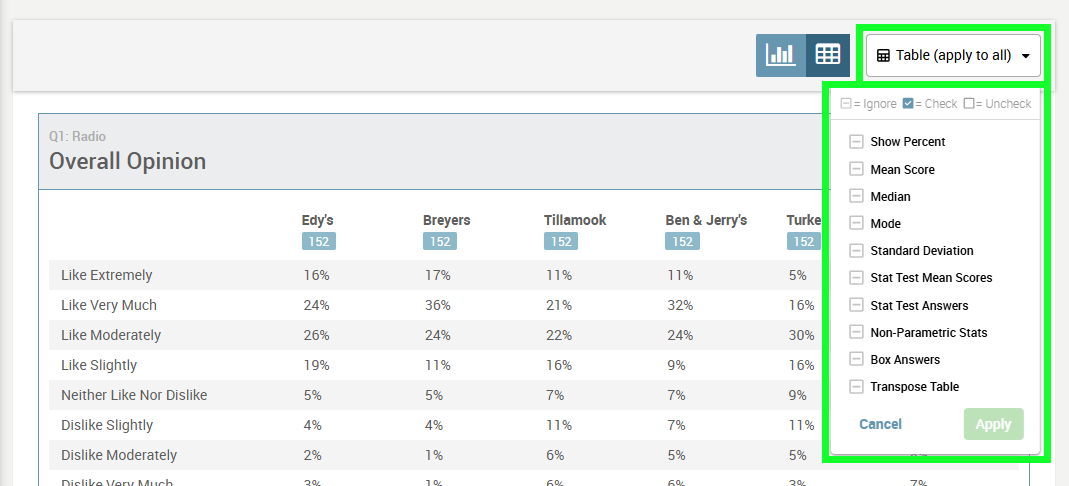Select the Dislike Moderately row label
This screenshot has height=486, width=1069.
(119, 455)
